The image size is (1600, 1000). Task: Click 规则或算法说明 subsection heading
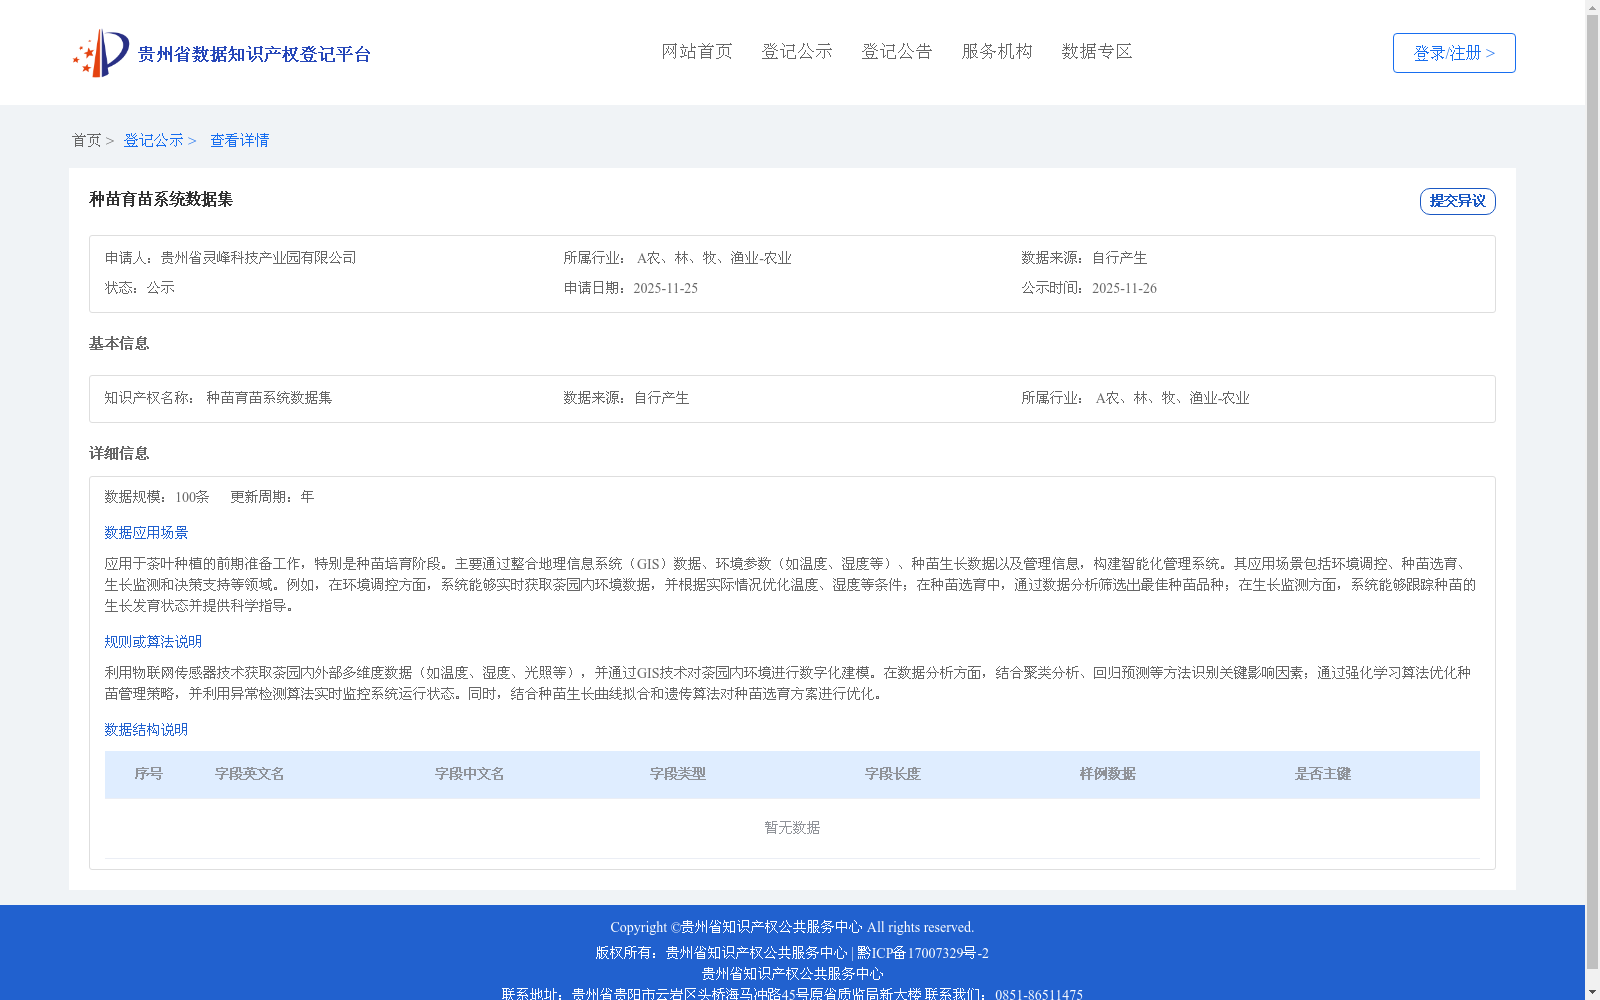click(153, 642)
